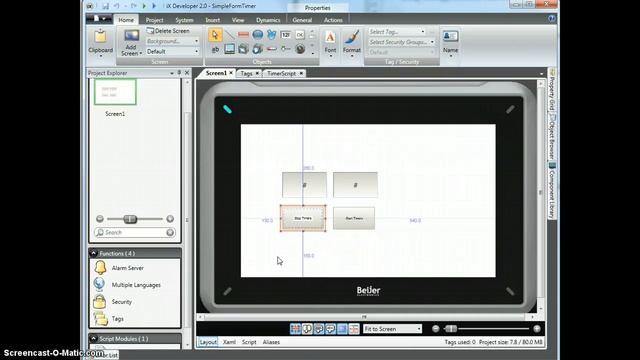Open the Help icon at ribbon right
The width and height of the screenshot is (640, 360).
pyautogui.click(x=551, y=19)
